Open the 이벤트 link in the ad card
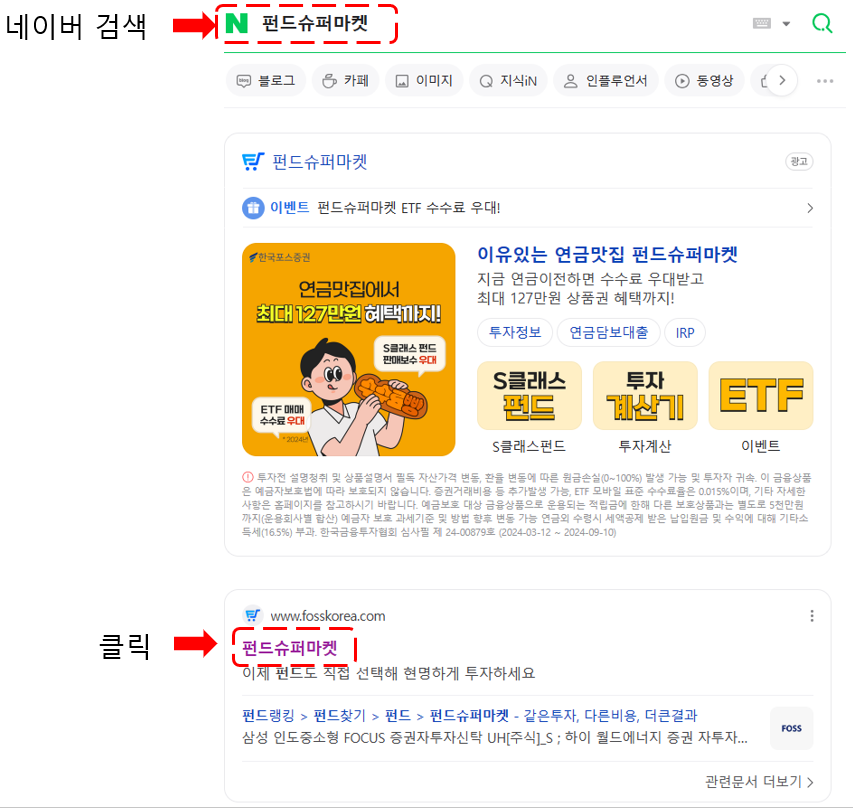Image resolution: width=853 pixels, height=808 pixels. coord(289,207)
